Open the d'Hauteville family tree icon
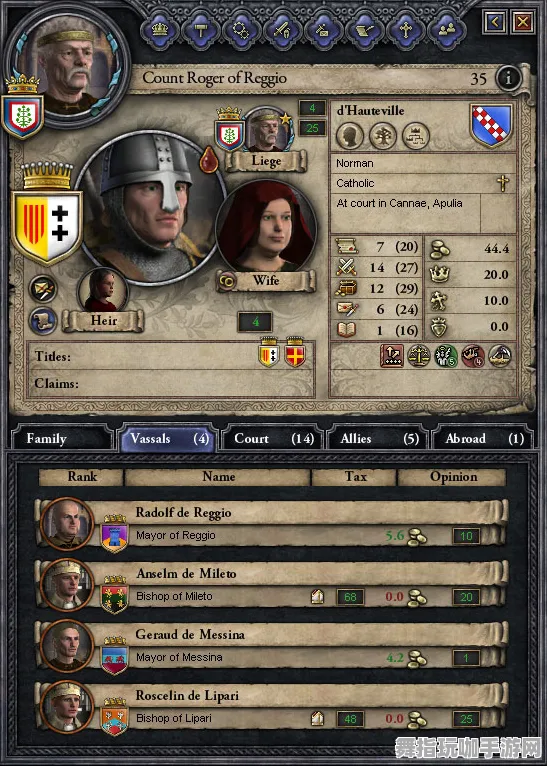547x766 pixels. click(x=382, y=135)
